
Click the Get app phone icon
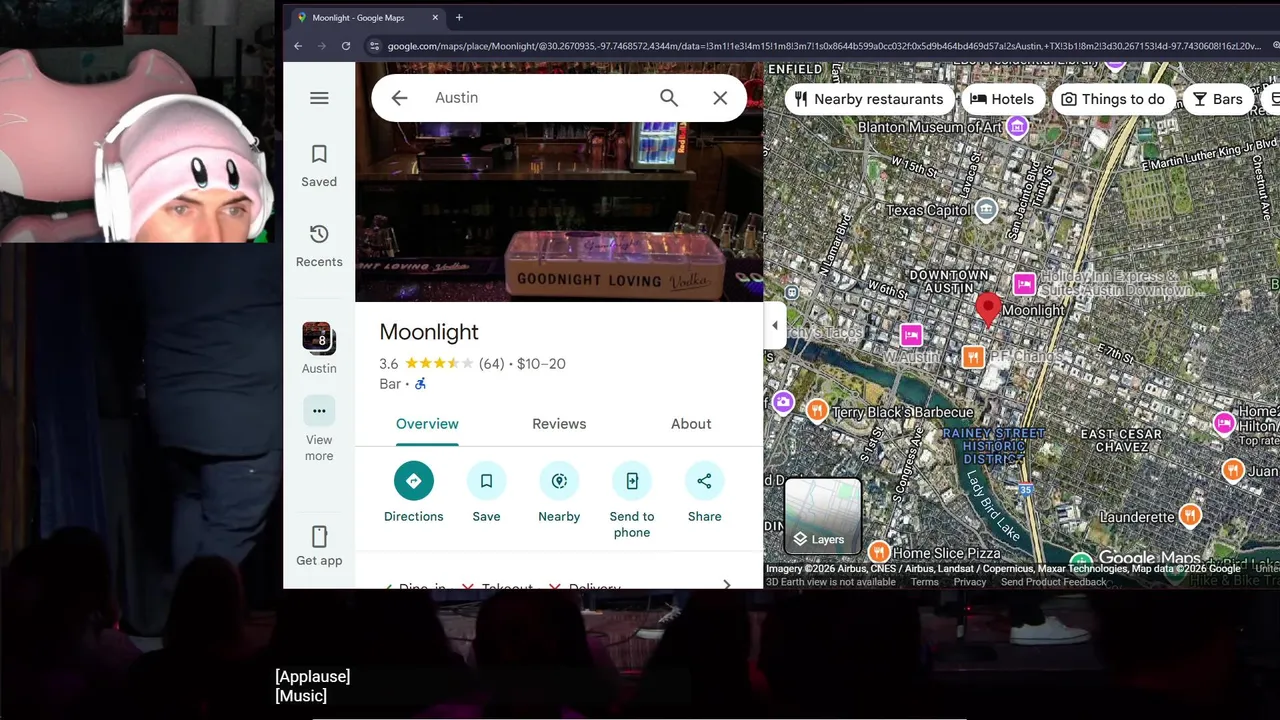tap(319, 537)
